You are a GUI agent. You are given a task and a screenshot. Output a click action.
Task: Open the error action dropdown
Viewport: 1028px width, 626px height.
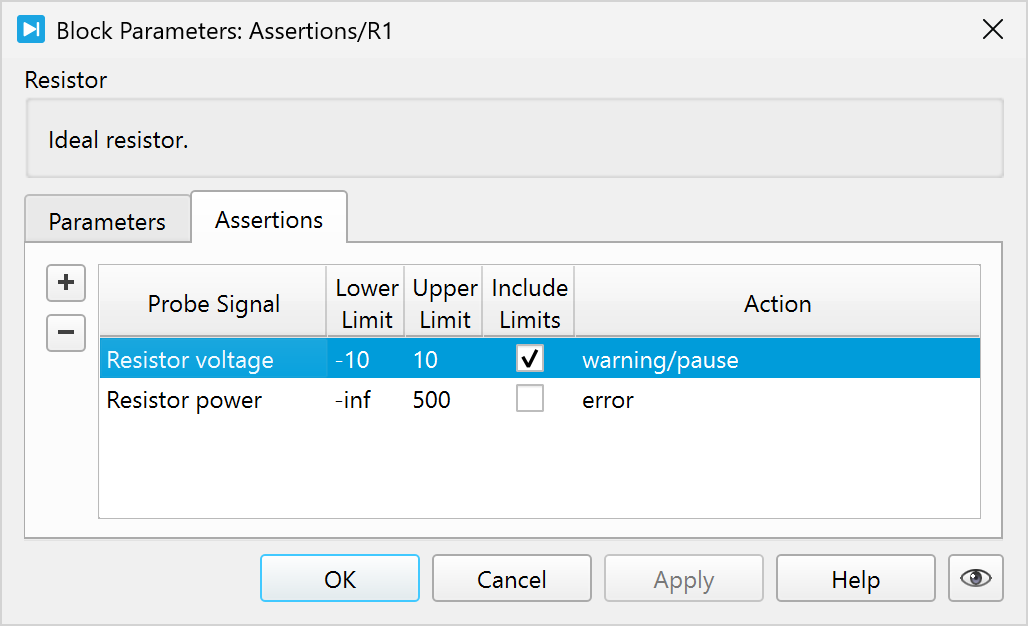click(x=776, y=401)
